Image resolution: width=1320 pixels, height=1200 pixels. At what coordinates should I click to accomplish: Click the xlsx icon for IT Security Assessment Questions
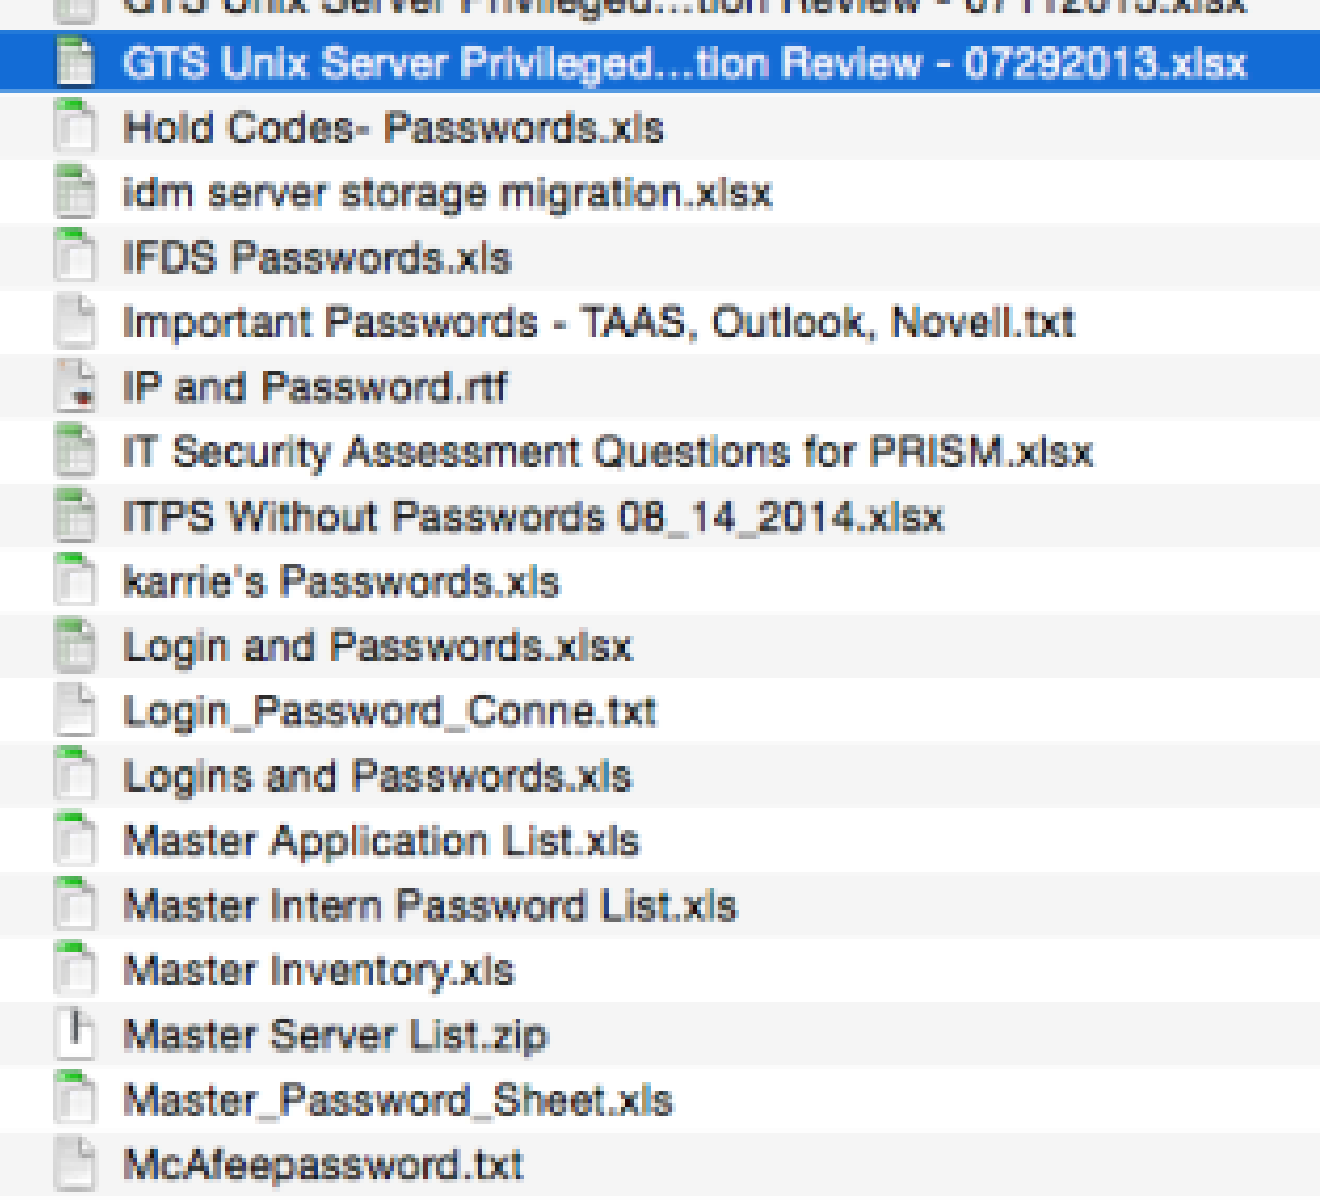[75, 451]
